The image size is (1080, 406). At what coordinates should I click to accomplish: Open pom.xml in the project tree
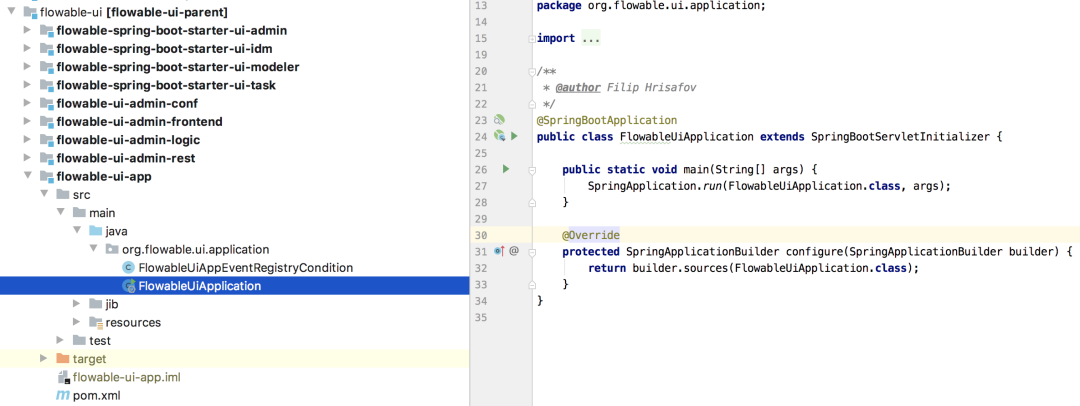click(x=96, y=395)
